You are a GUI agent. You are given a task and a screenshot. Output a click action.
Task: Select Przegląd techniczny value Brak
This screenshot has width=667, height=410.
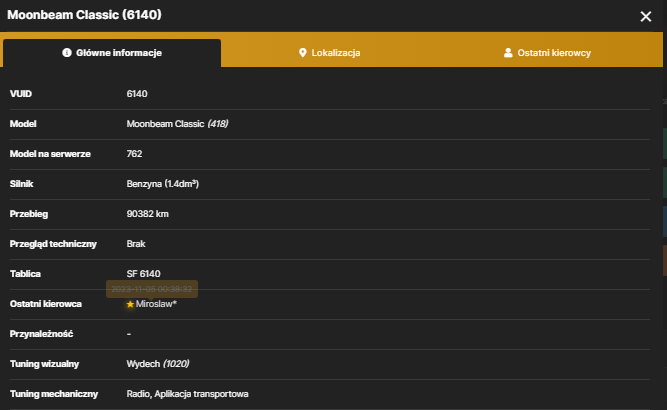tap(136, 244)
